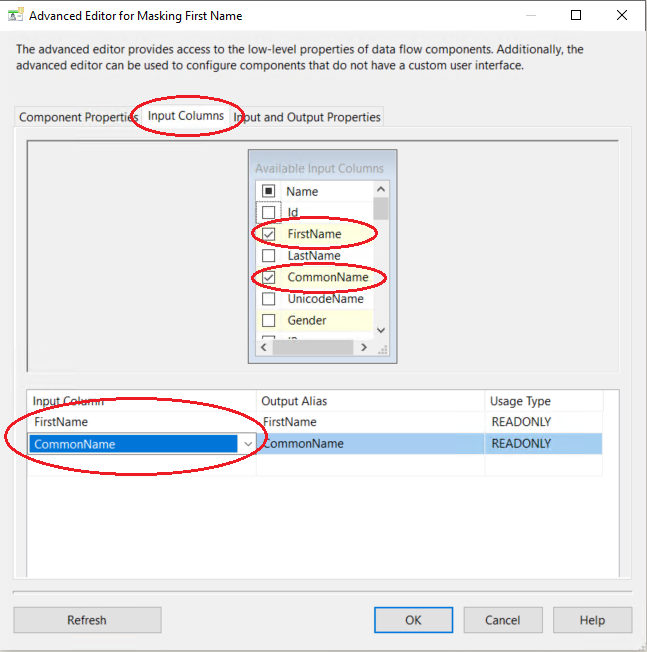647x652 pixels.
Task: Check the UnicodeName column checkbox
Action: [268, 299]
